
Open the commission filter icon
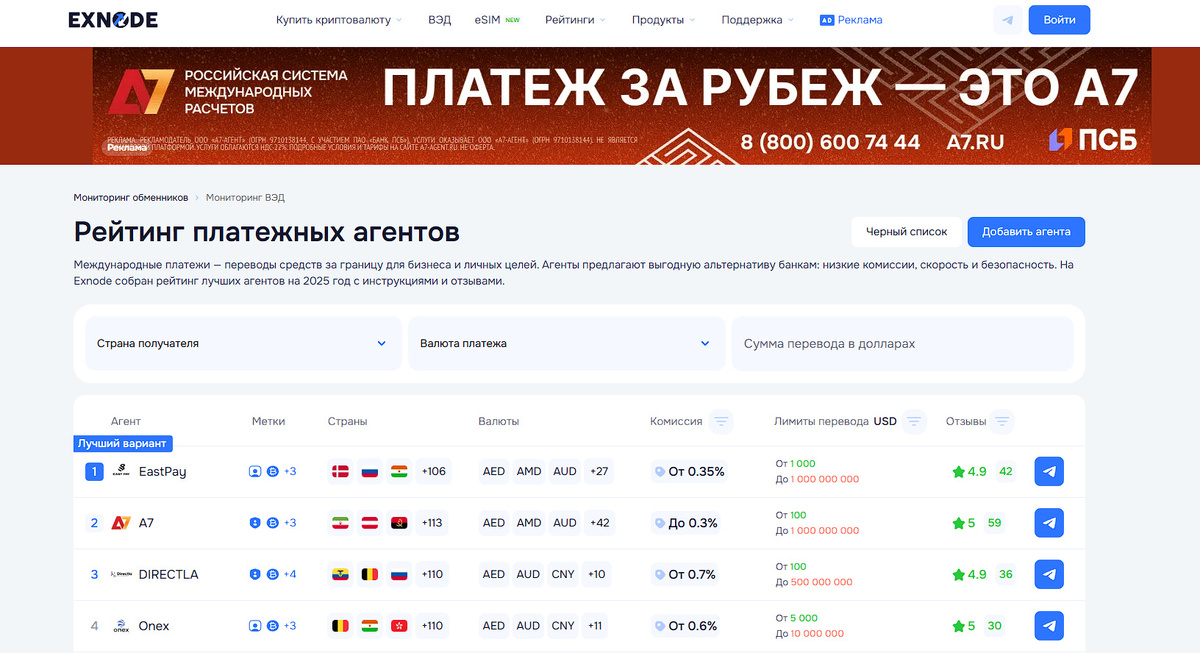pos(721,421)
